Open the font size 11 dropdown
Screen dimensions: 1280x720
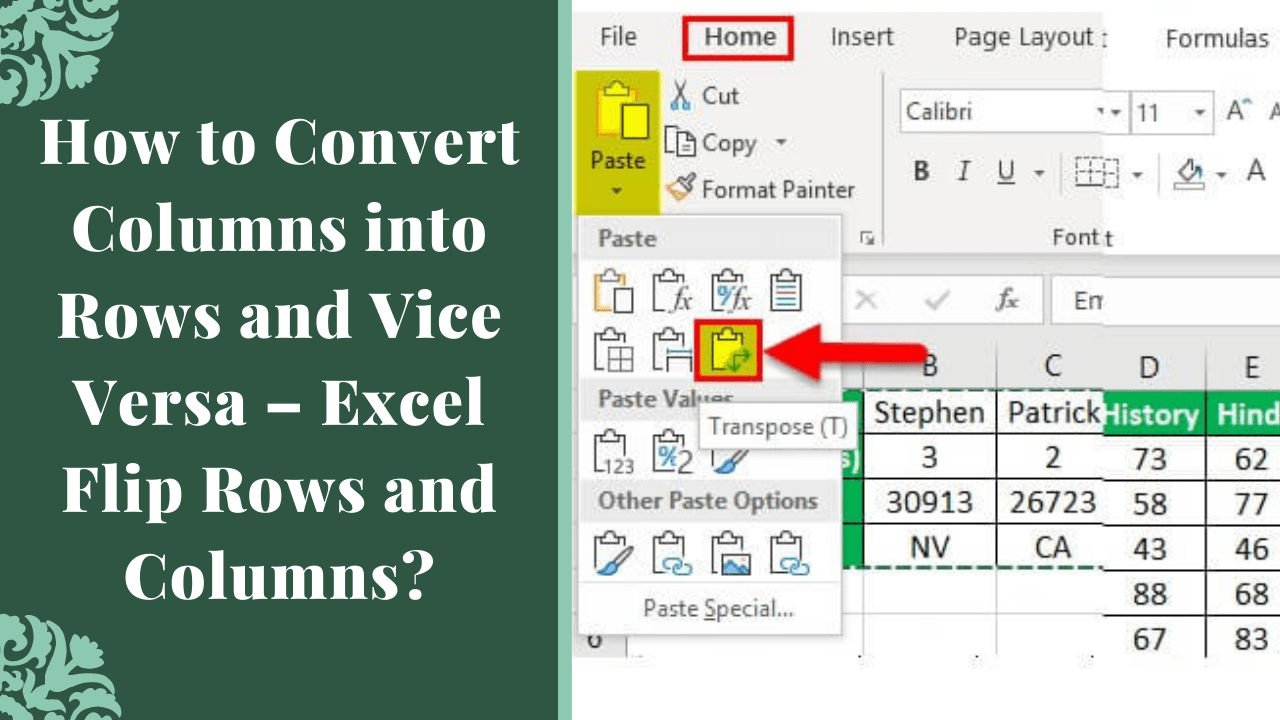click(x=1200, y=113)
